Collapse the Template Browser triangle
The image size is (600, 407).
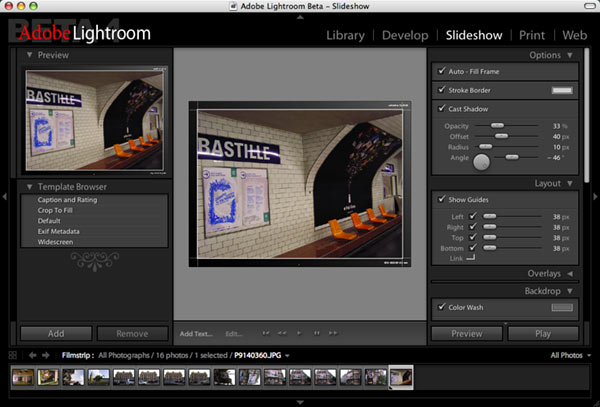click(29, 187)
